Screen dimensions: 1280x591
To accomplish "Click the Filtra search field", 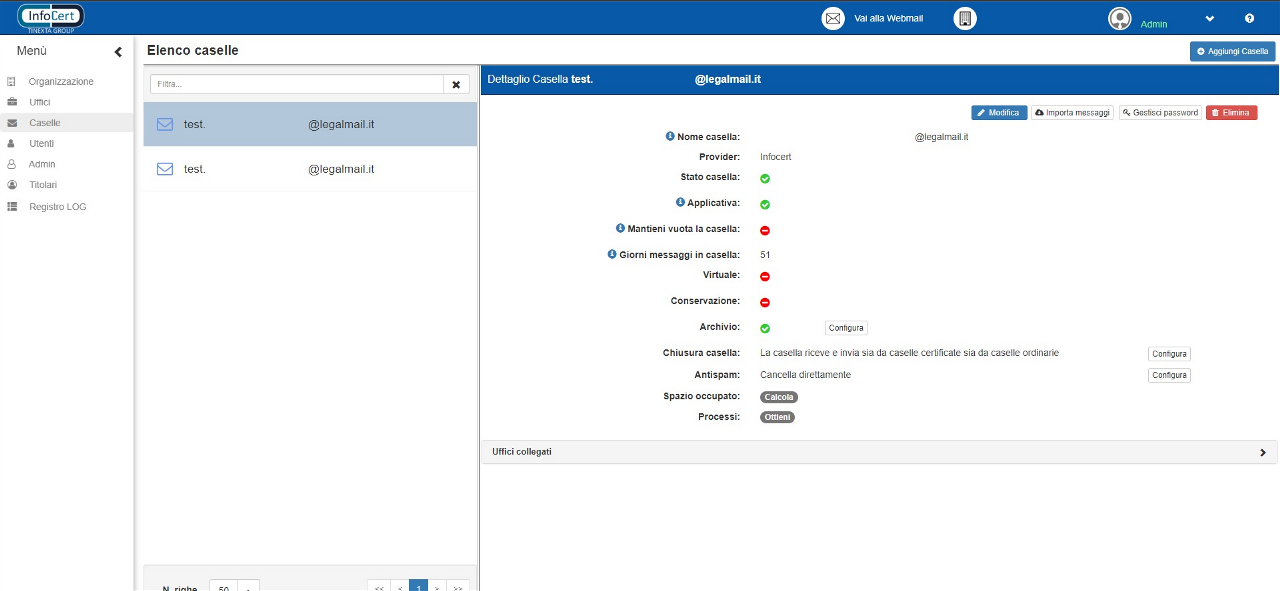I will click(297, 85).
